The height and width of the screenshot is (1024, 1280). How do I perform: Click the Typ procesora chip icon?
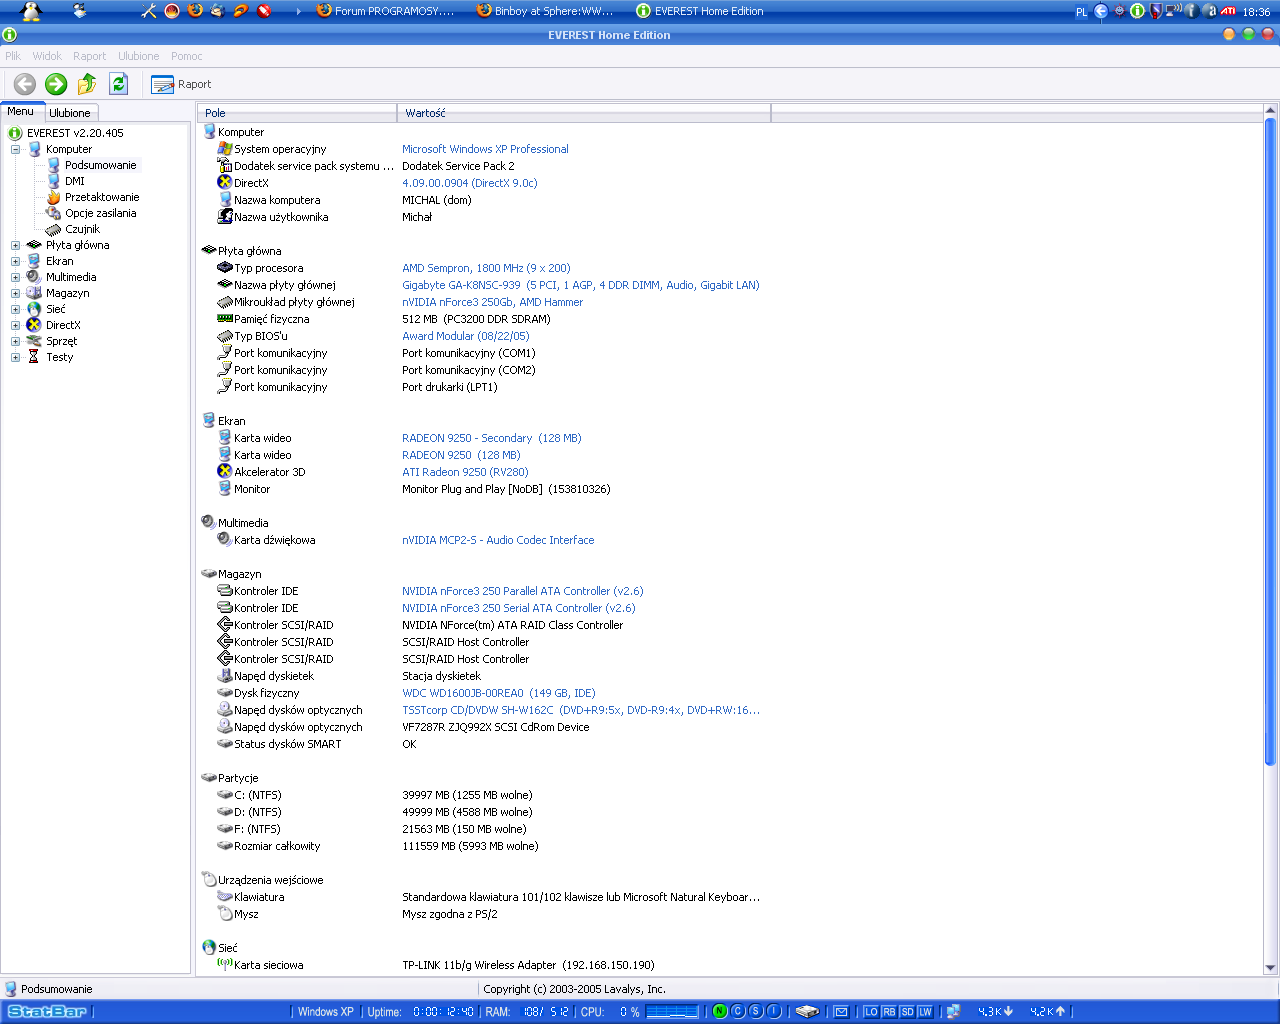[225, 268]
